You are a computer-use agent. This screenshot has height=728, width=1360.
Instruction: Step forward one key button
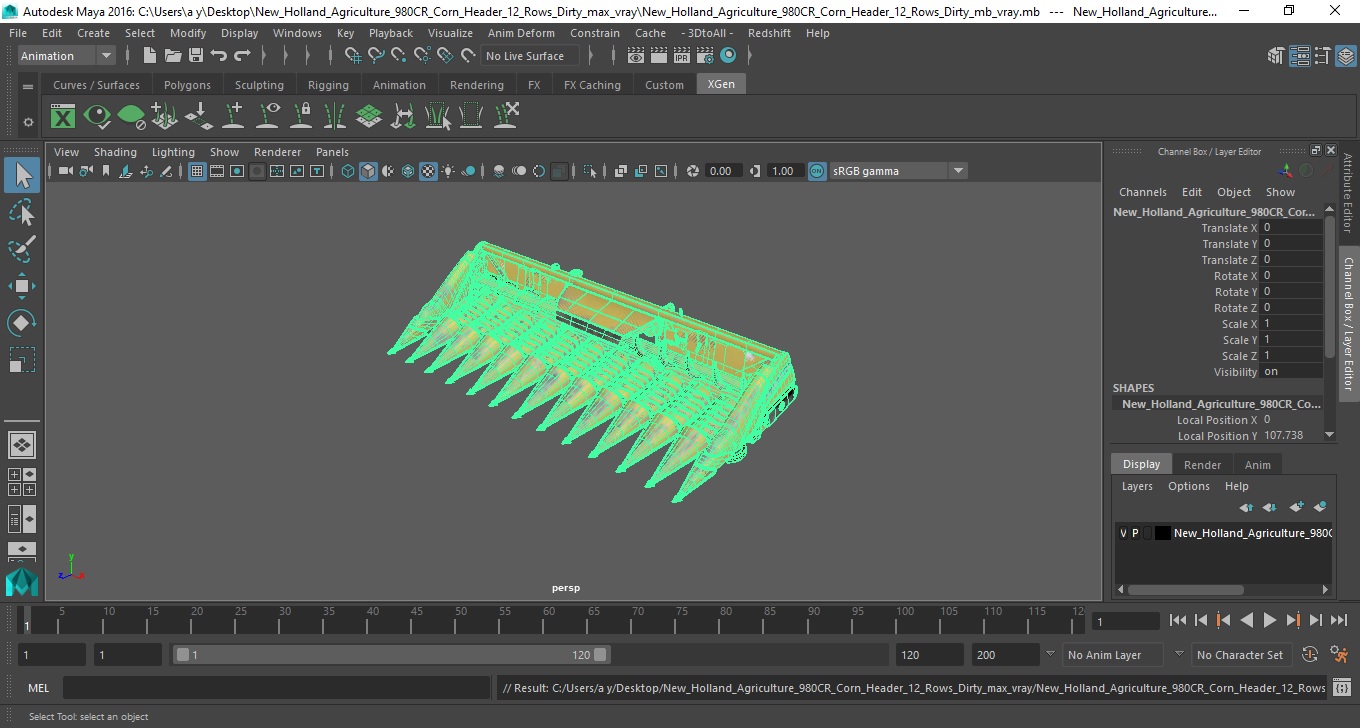[1292, 621]
